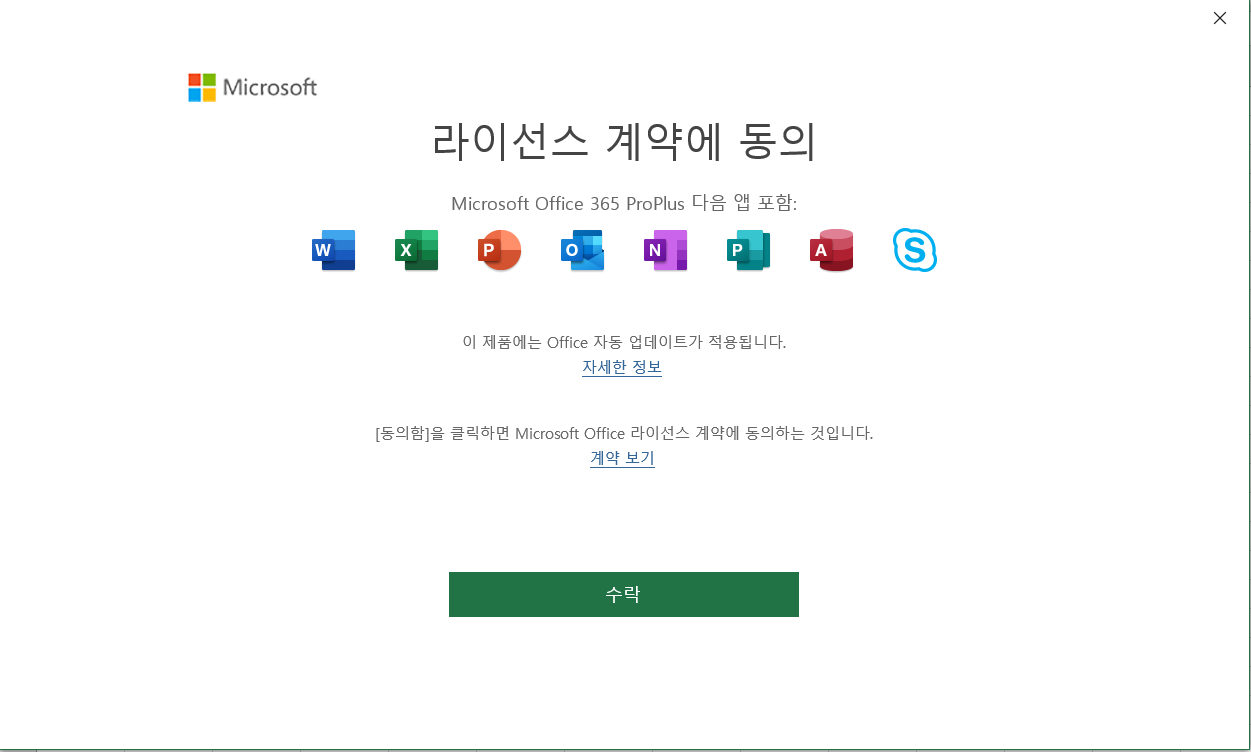Accept the license with 수락 button
Image resolution: width=1251 pixels, height=752 pixels.
point(624,594)
